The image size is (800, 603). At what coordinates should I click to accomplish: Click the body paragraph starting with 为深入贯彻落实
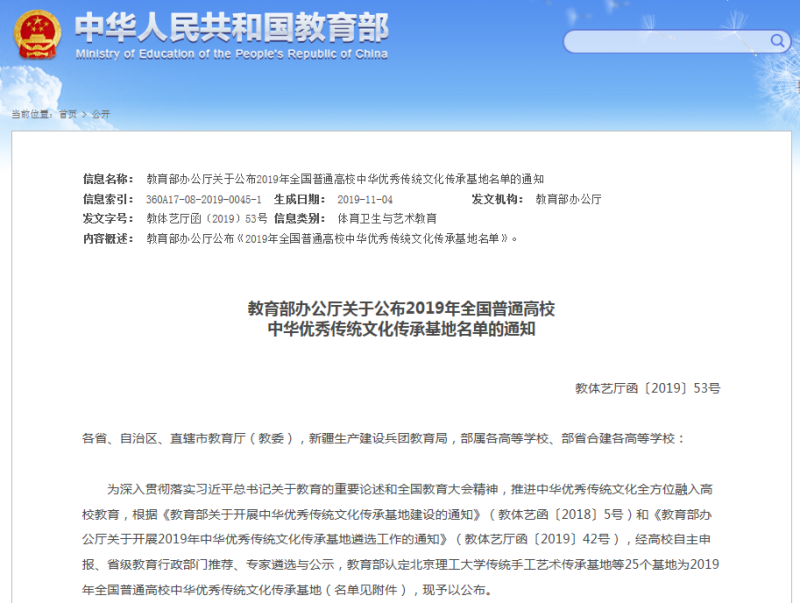(400, 540)
